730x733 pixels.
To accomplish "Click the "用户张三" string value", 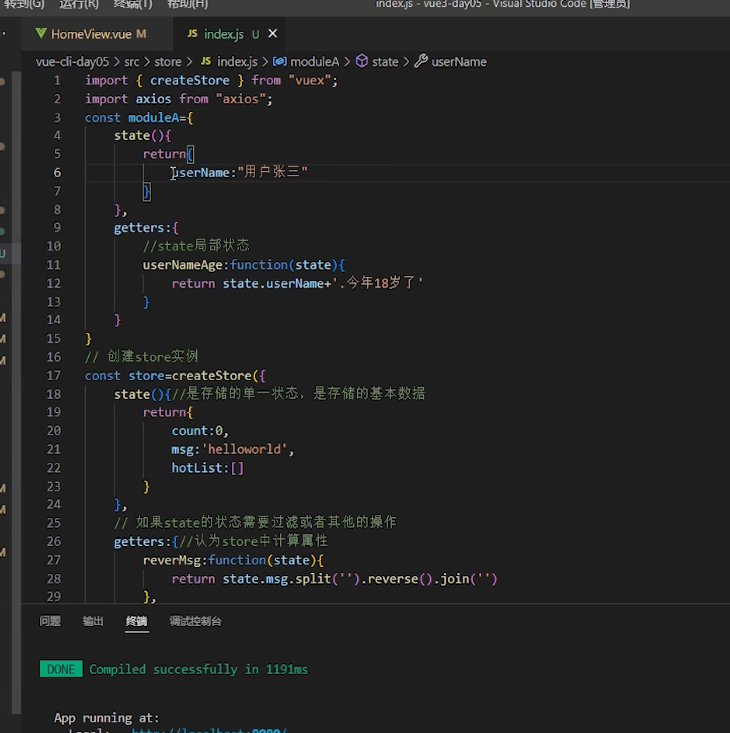I will pyautogui.click(x=272, y=172).
